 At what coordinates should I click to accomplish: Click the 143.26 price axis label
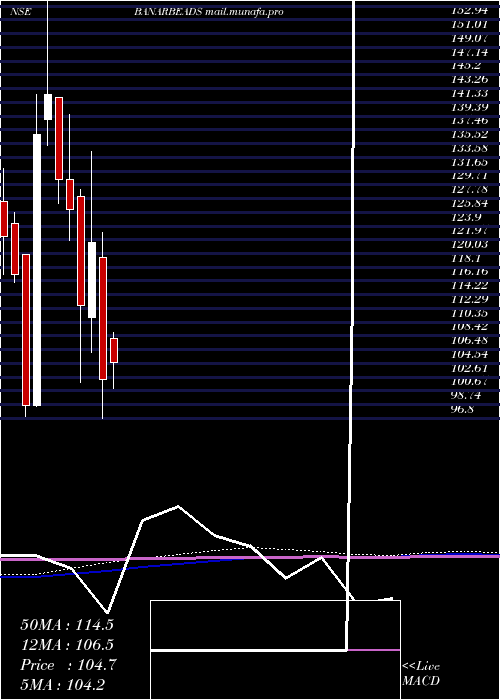point(468,79)
